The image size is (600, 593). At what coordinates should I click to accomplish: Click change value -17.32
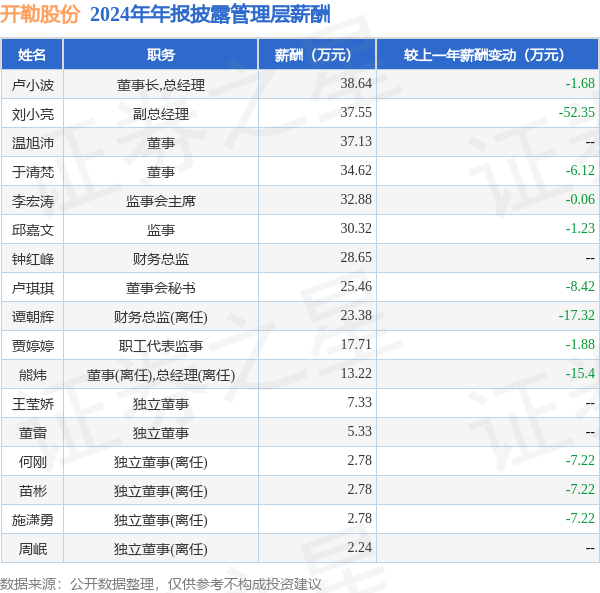pyautogui.click(x=577, y=316)
